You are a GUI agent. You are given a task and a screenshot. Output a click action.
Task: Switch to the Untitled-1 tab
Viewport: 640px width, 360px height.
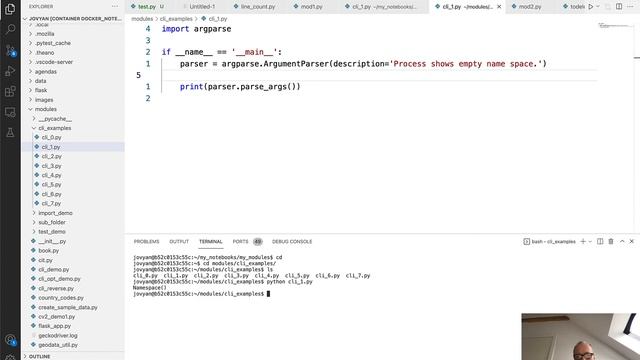pyautogui.click(x=202, y=7)
